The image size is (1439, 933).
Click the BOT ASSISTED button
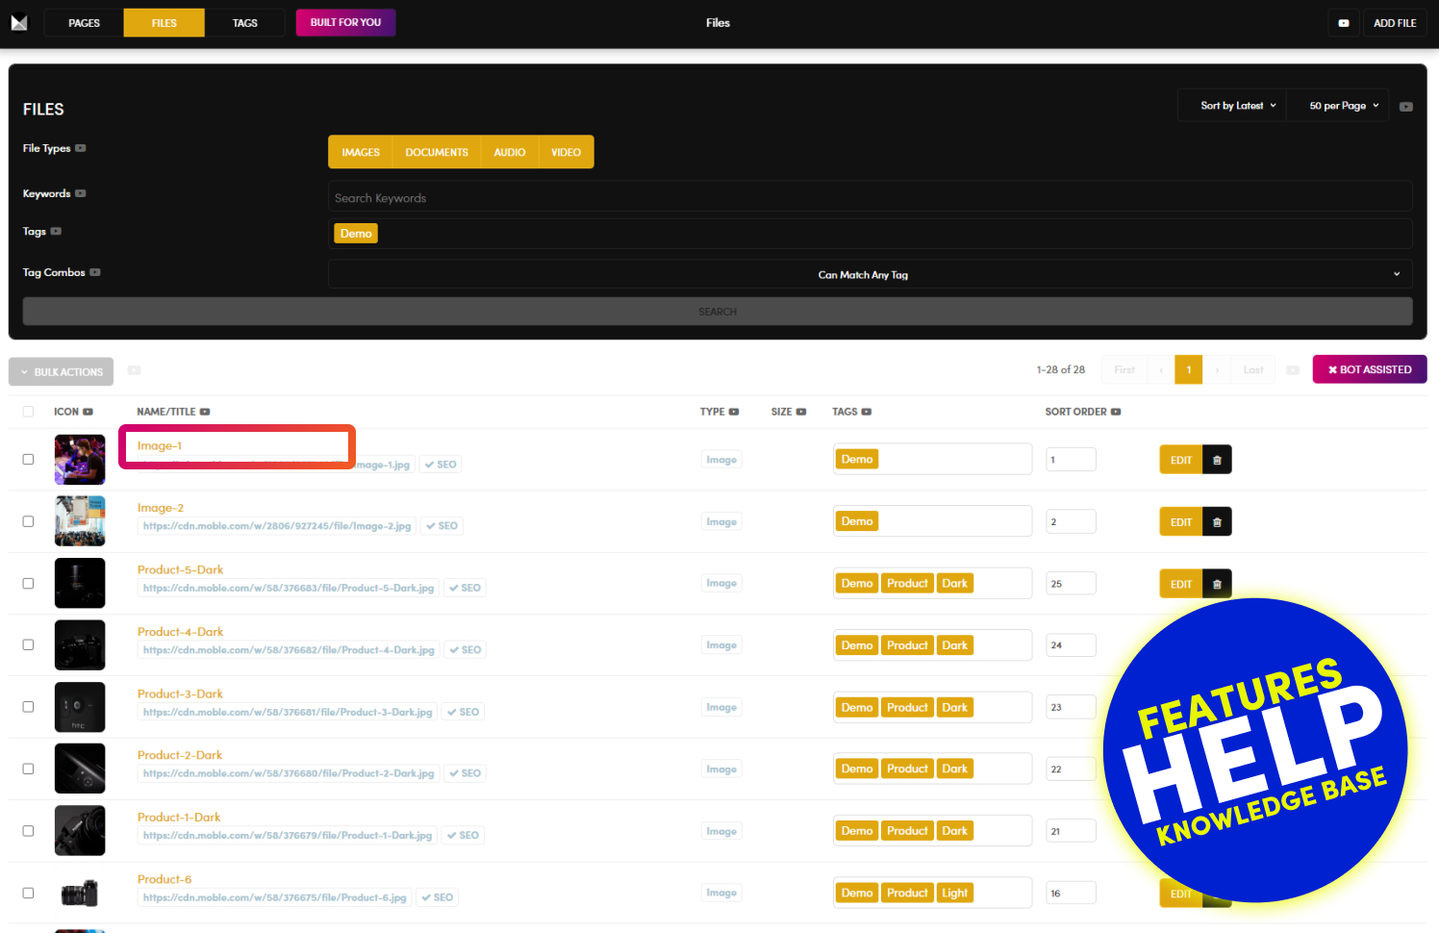1369,370
